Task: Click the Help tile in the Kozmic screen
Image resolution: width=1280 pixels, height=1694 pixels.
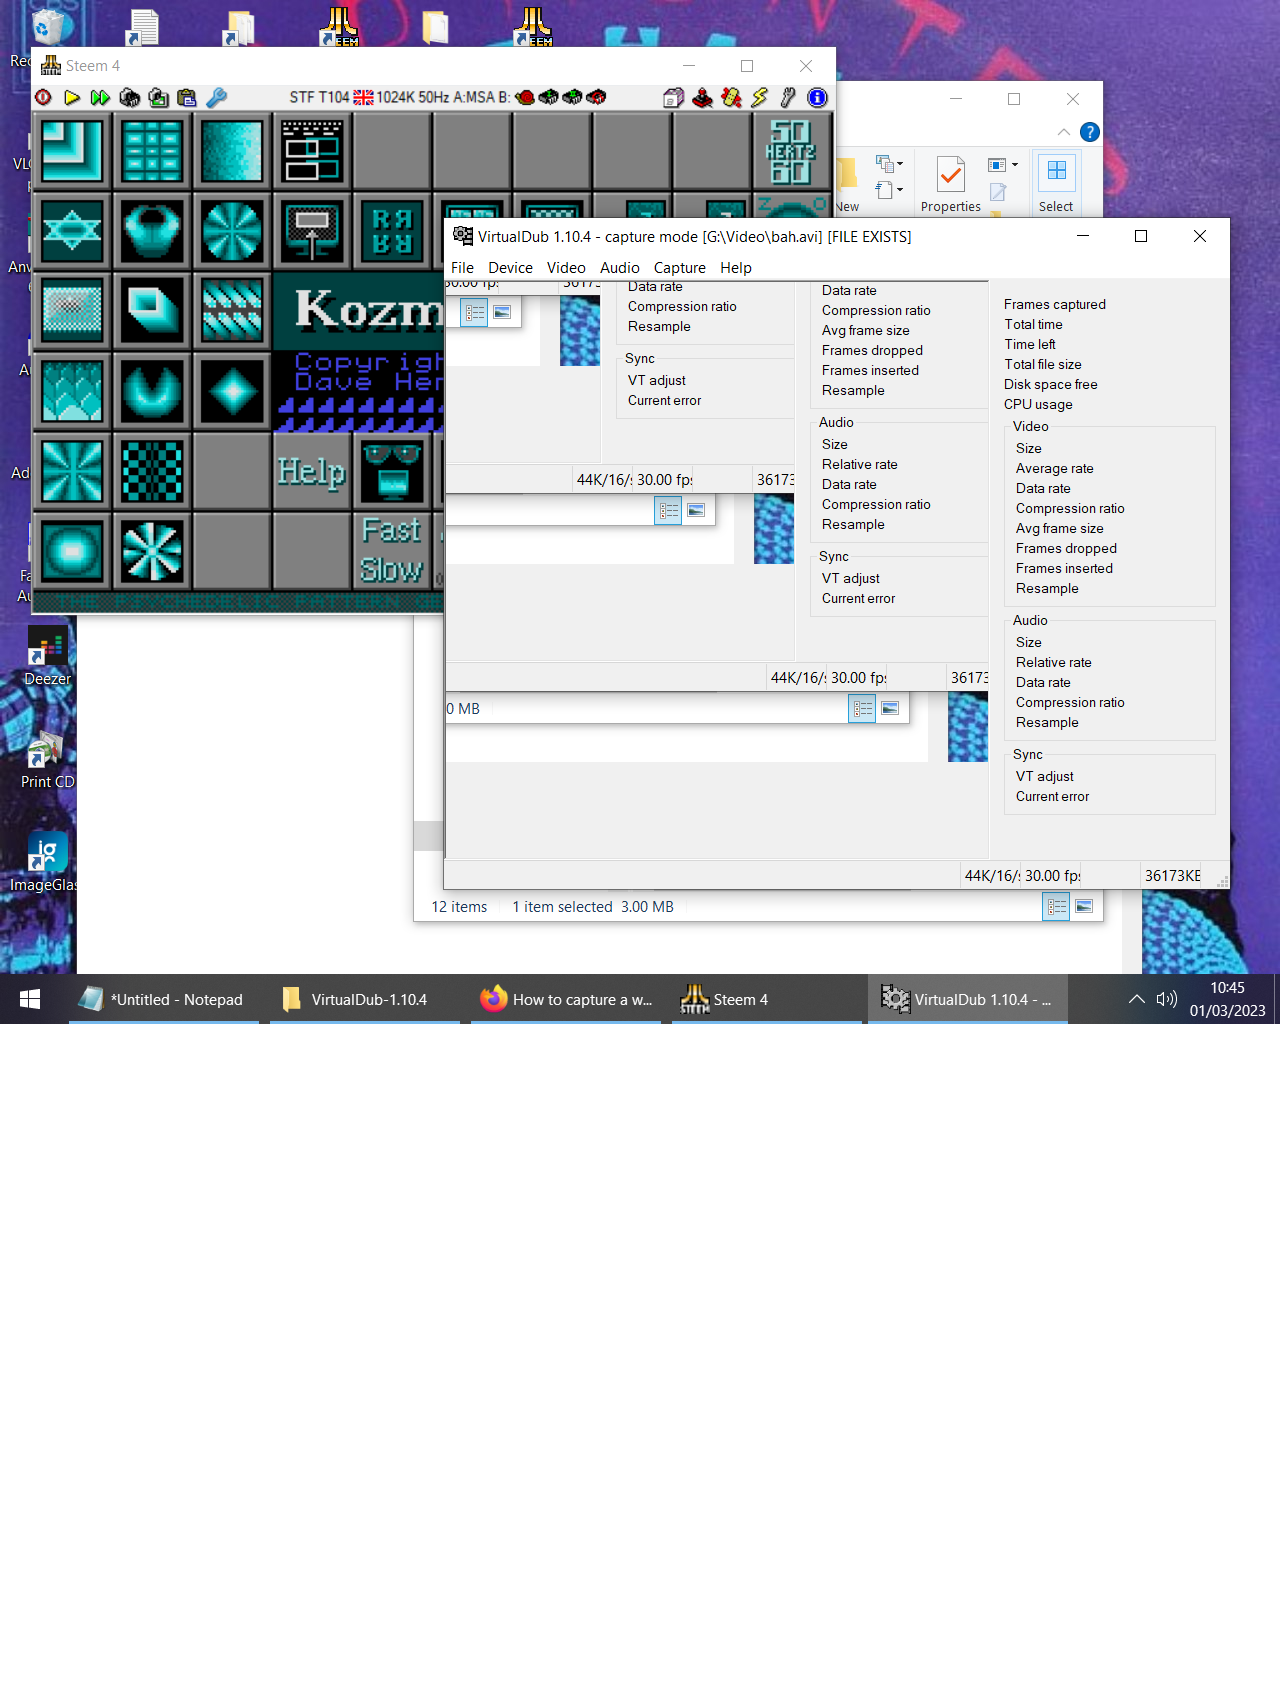Action: (x=311, y=470)
